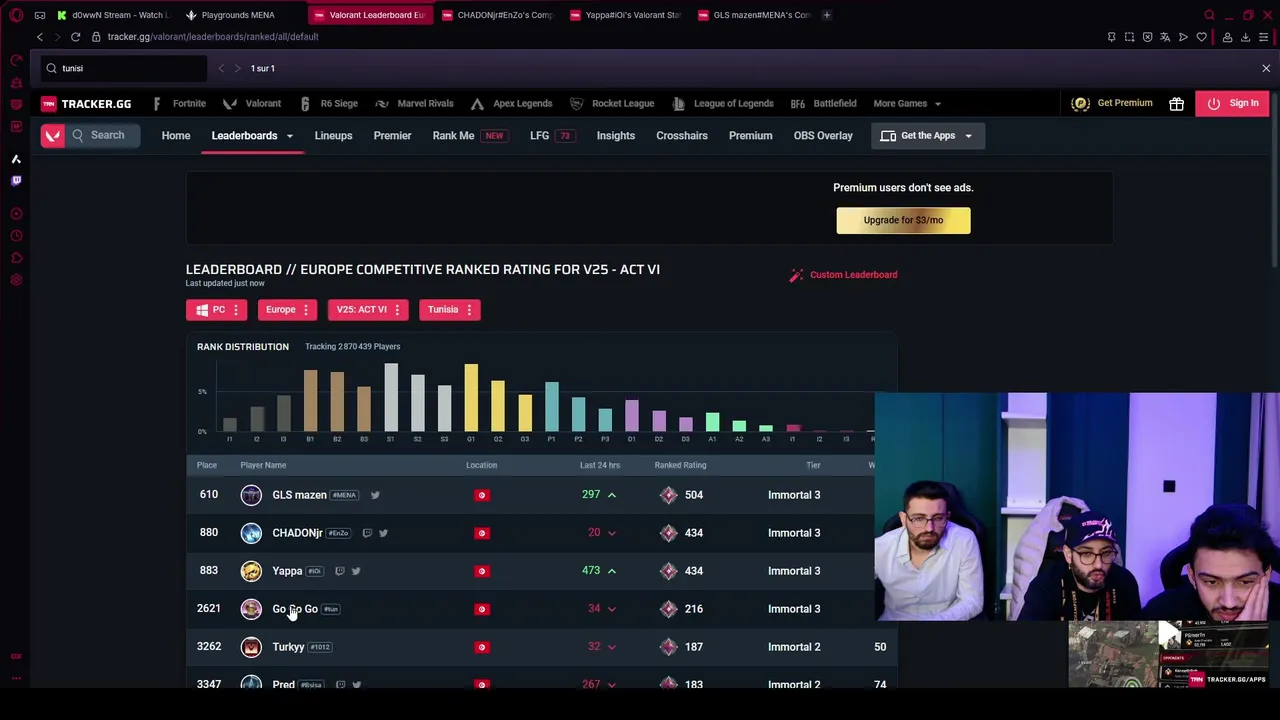Open the R6 Siege game link

click(329, 103)
